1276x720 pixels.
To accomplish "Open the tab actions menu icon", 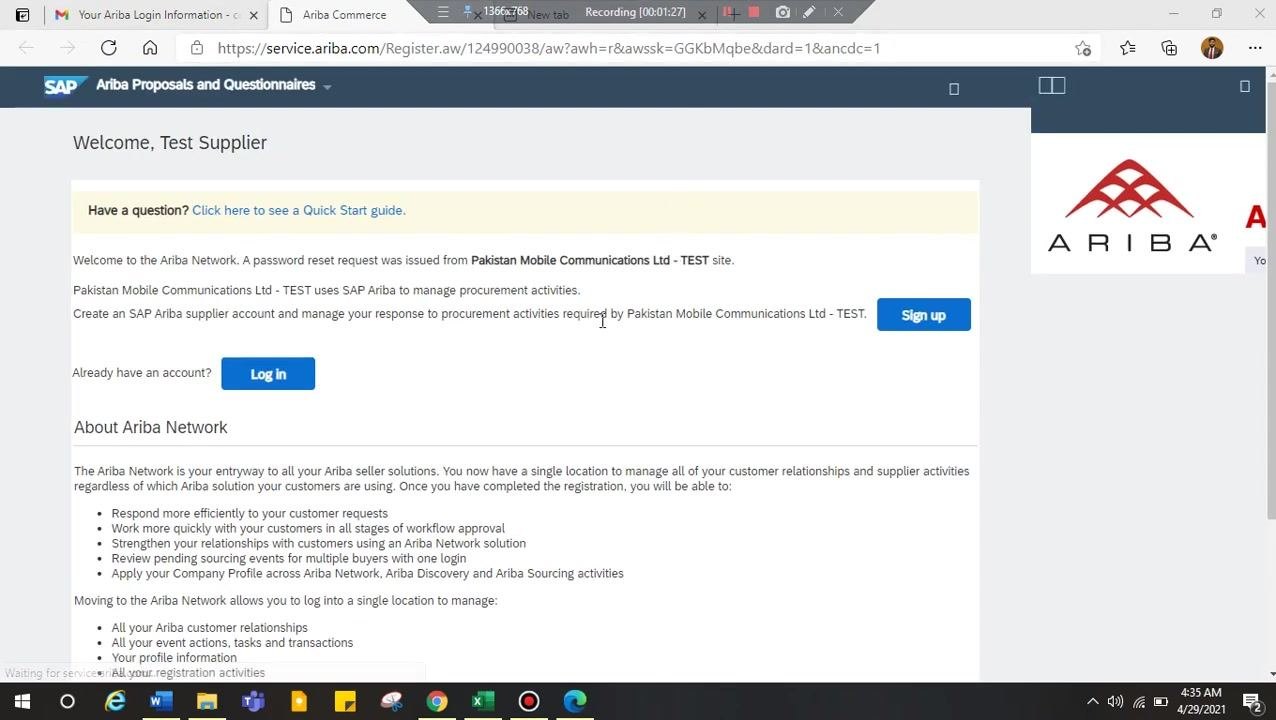I will [22, 15].
